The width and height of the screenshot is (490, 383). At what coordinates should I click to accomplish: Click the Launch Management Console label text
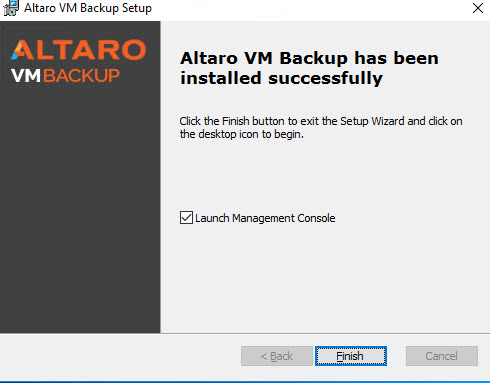pyautogui.click(x=265, y=218)
